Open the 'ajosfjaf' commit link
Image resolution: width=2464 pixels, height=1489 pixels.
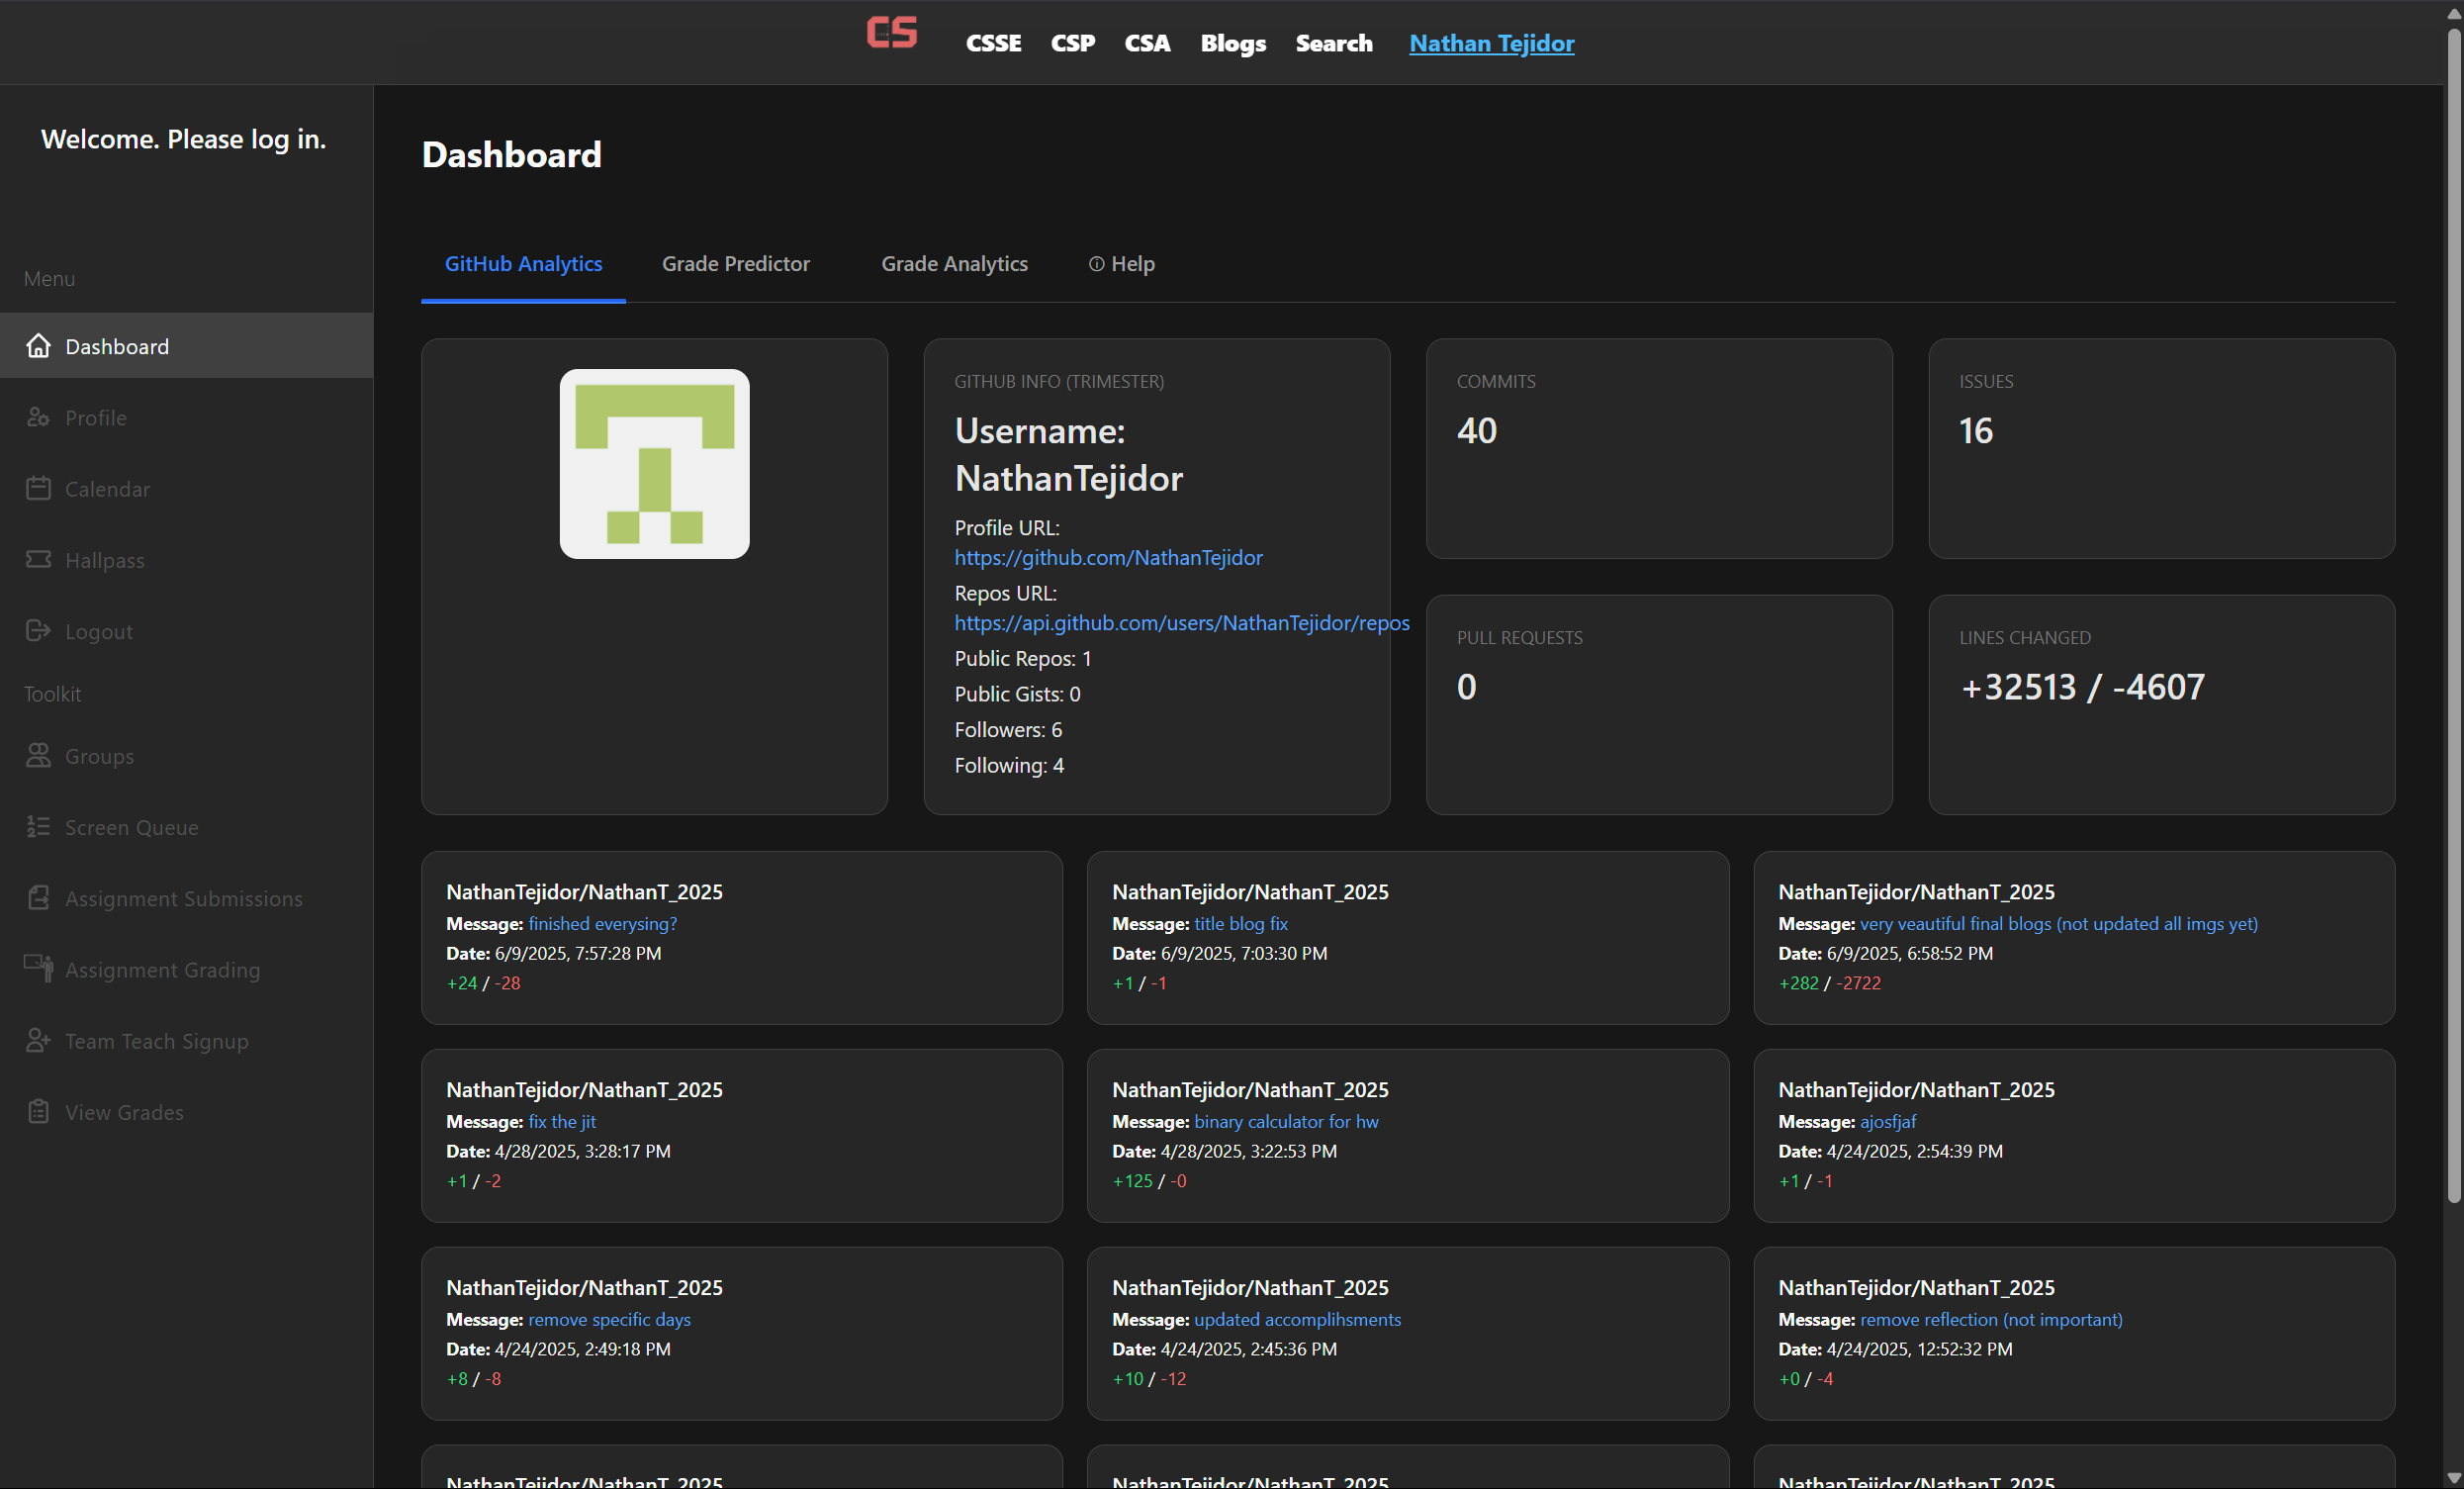coord(1888,1122)
